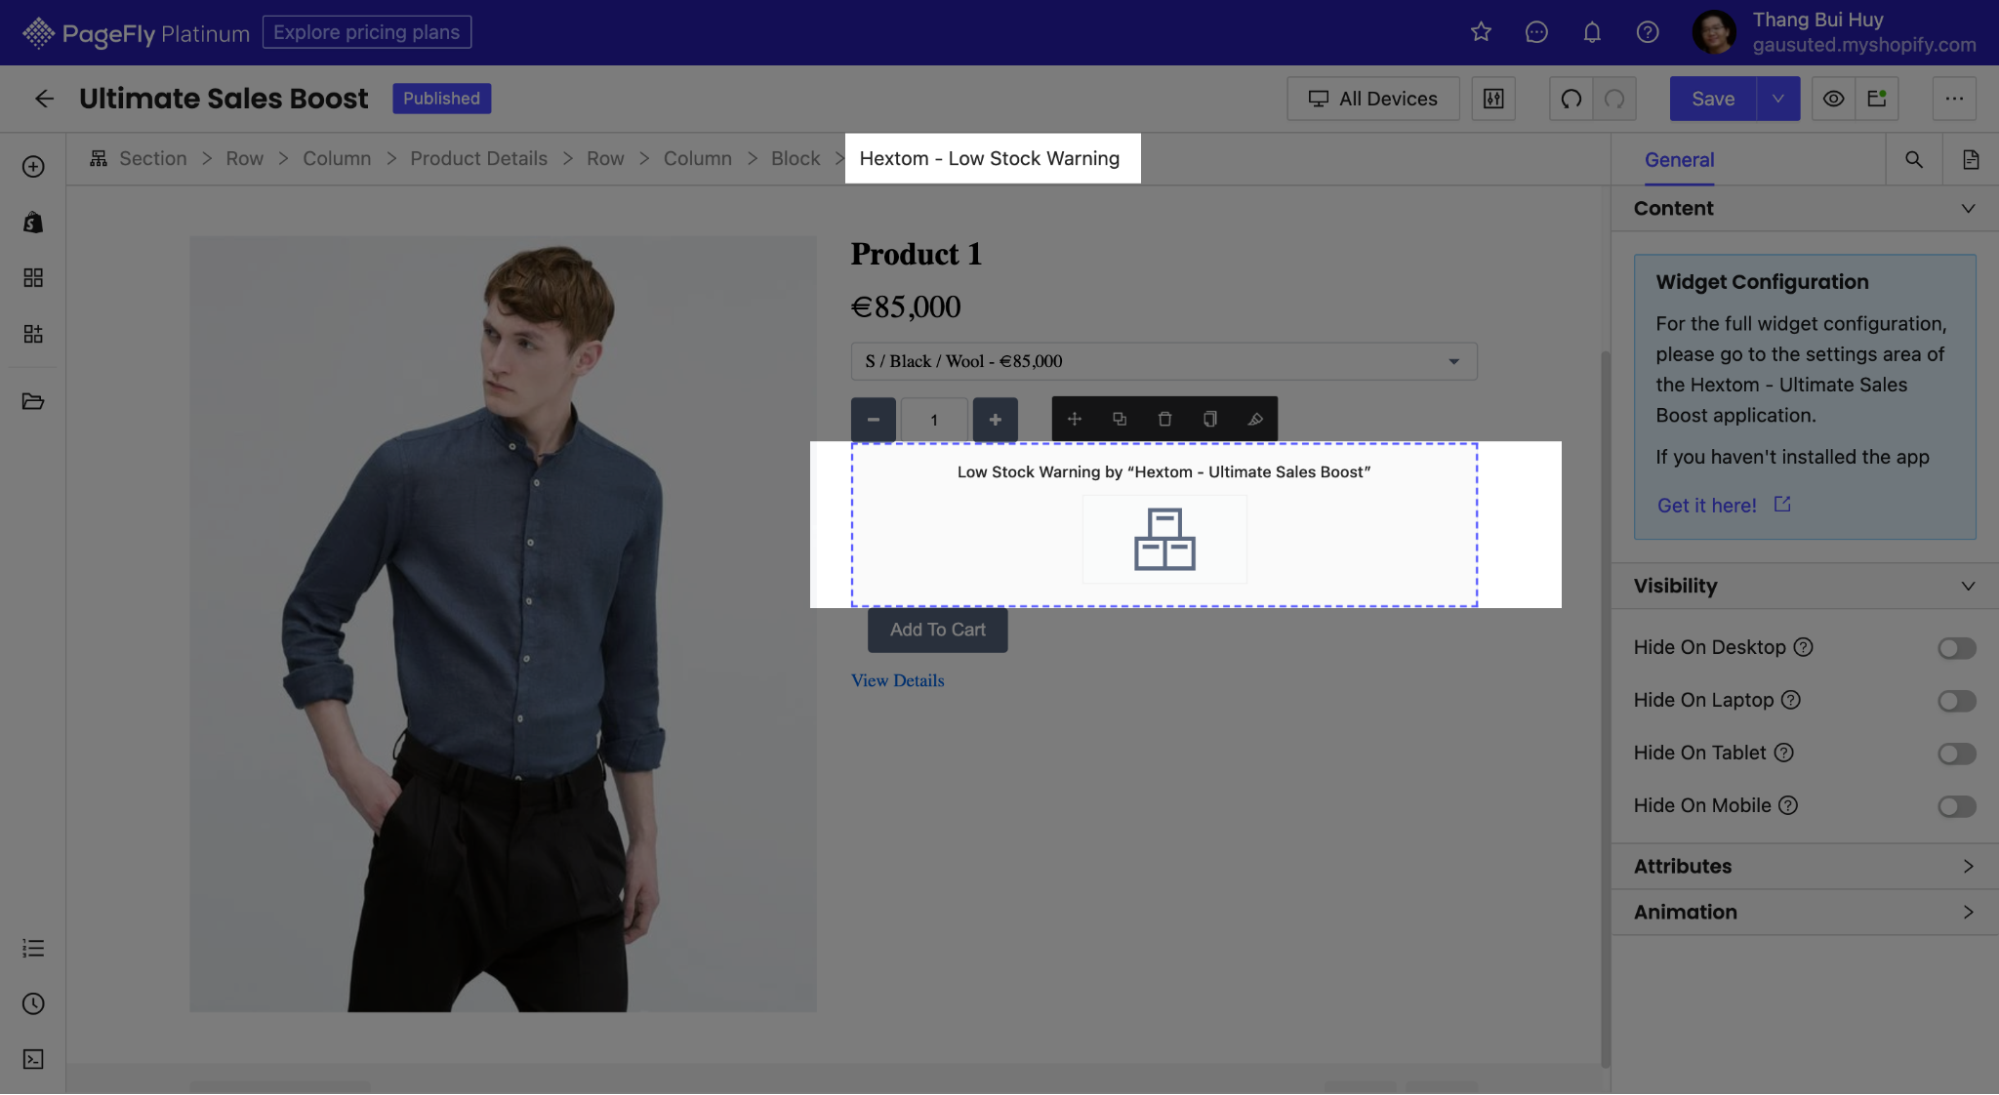
Task: Collapse the Visibility section
Action: [1805, 586]
